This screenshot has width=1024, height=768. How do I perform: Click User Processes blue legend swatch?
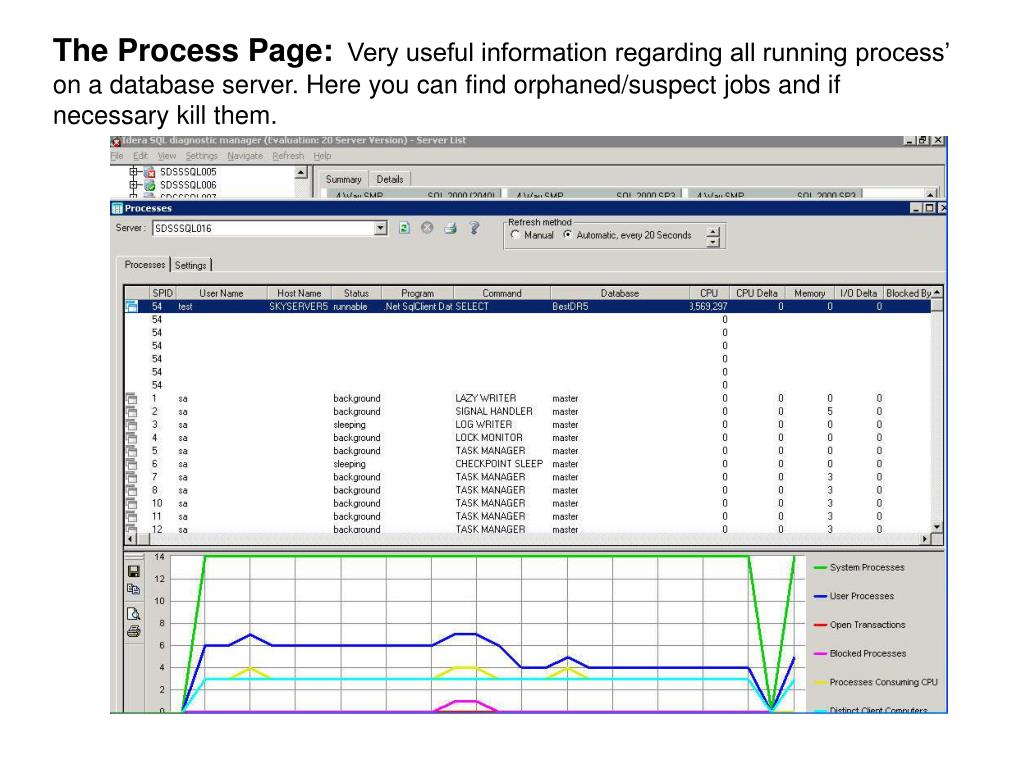tap(820, 596)
